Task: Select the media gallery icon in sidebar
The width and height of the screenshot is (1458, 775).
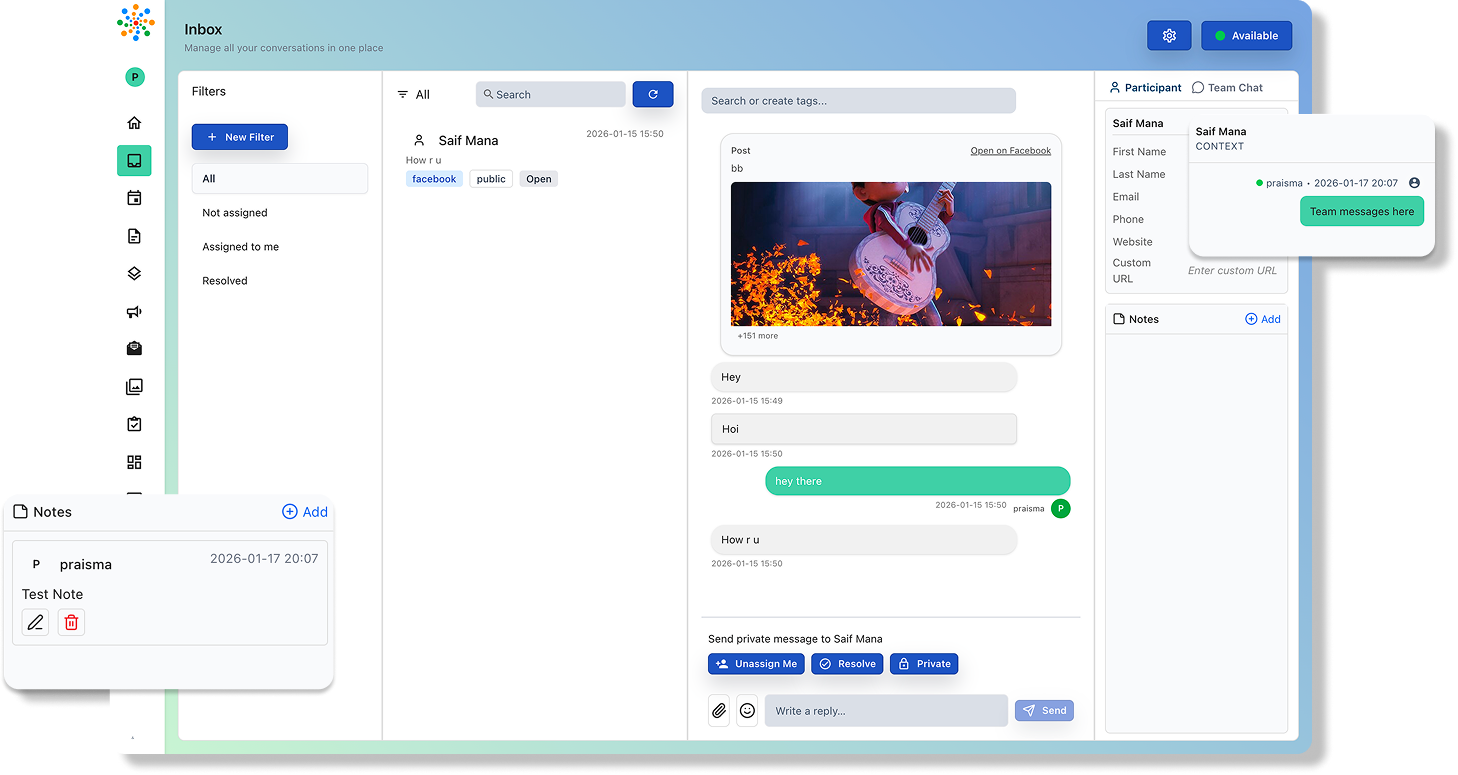Action: tap(134, 386)
